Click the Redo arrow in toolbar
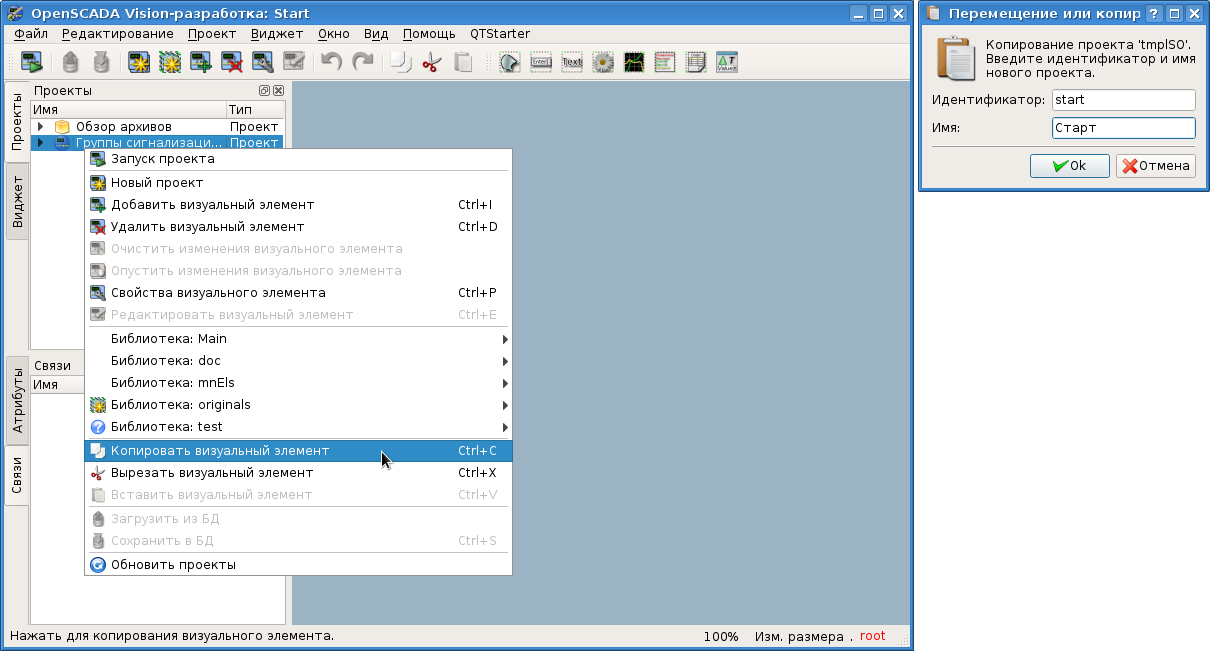This screenshot has width=1210, height=651. click(x=363, y=62)
